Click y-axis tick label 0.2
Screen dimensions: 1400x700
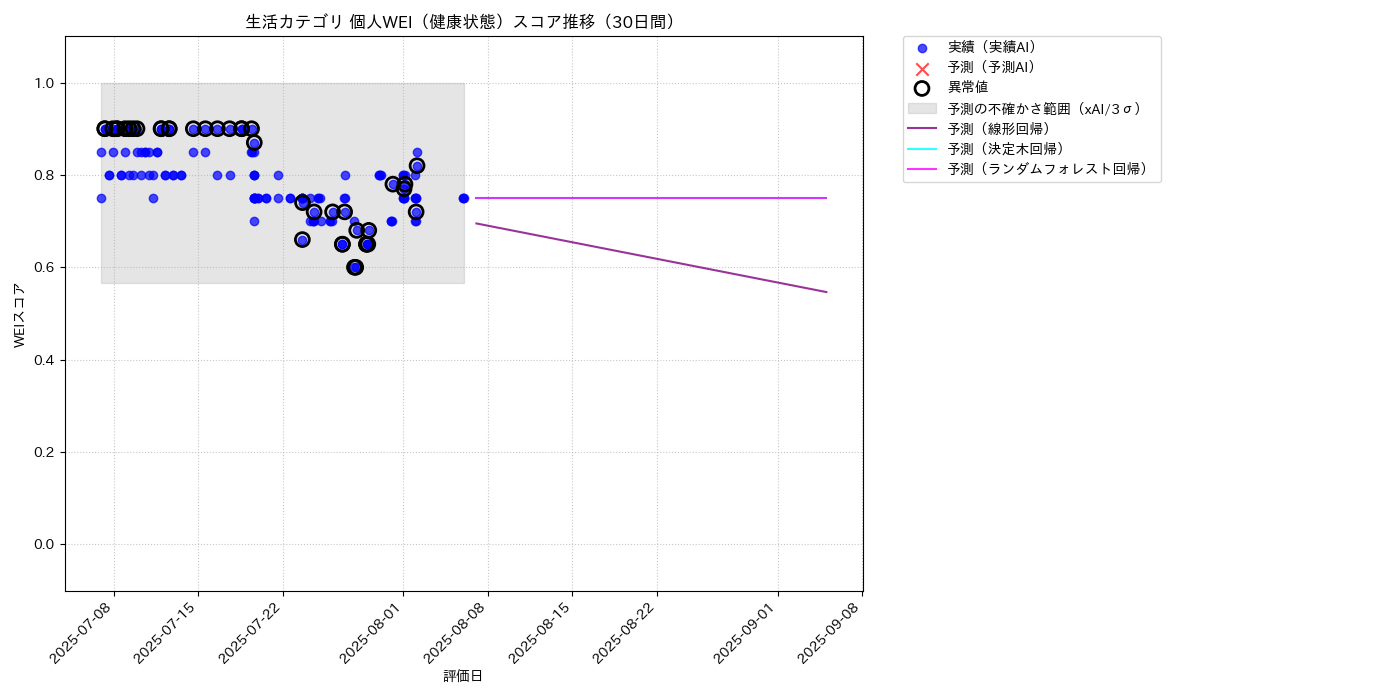coord(46,452)
